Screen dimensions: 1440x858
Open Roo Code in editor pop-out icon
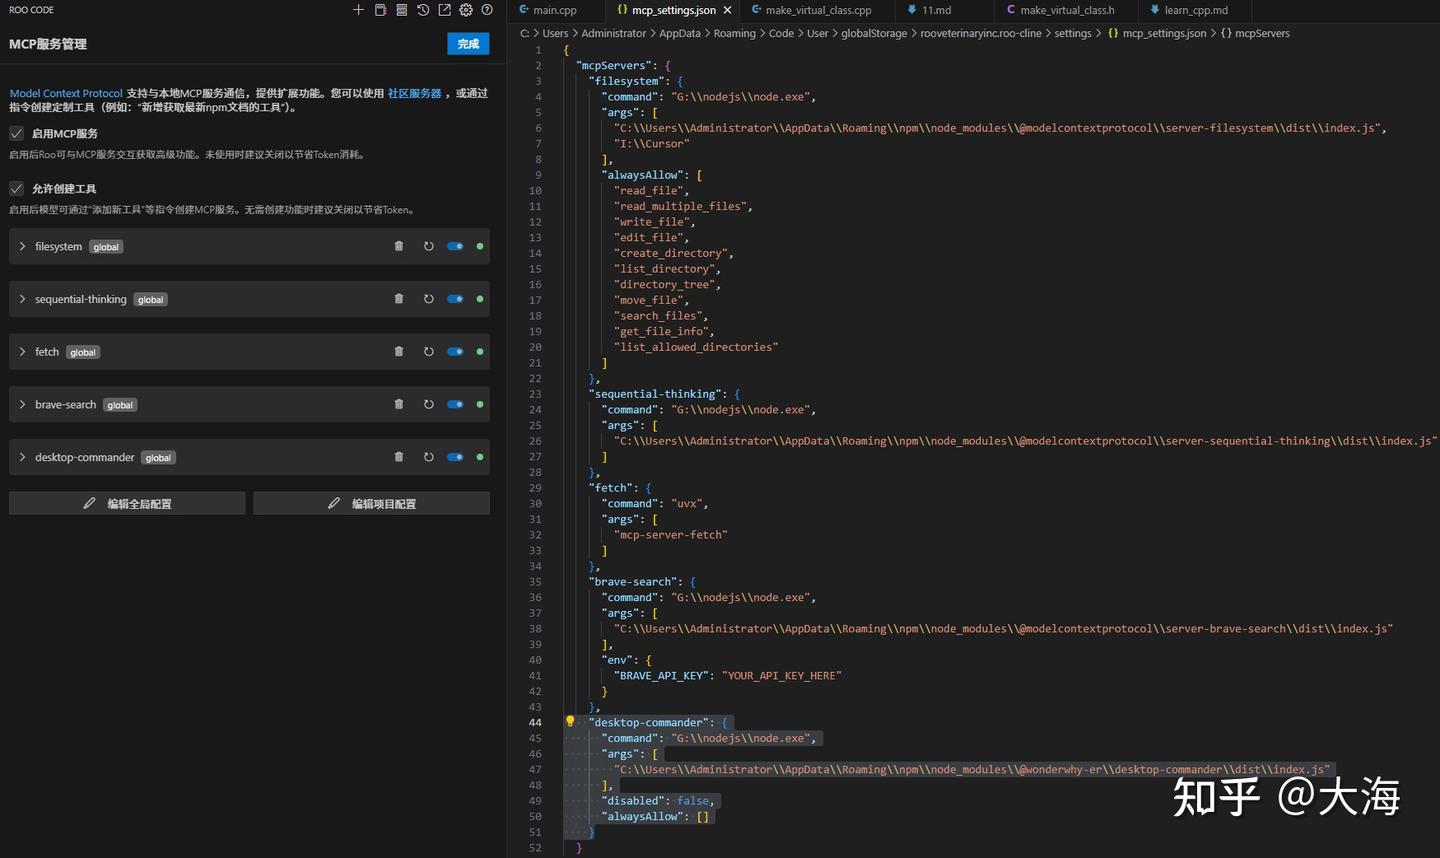(444, 10)
